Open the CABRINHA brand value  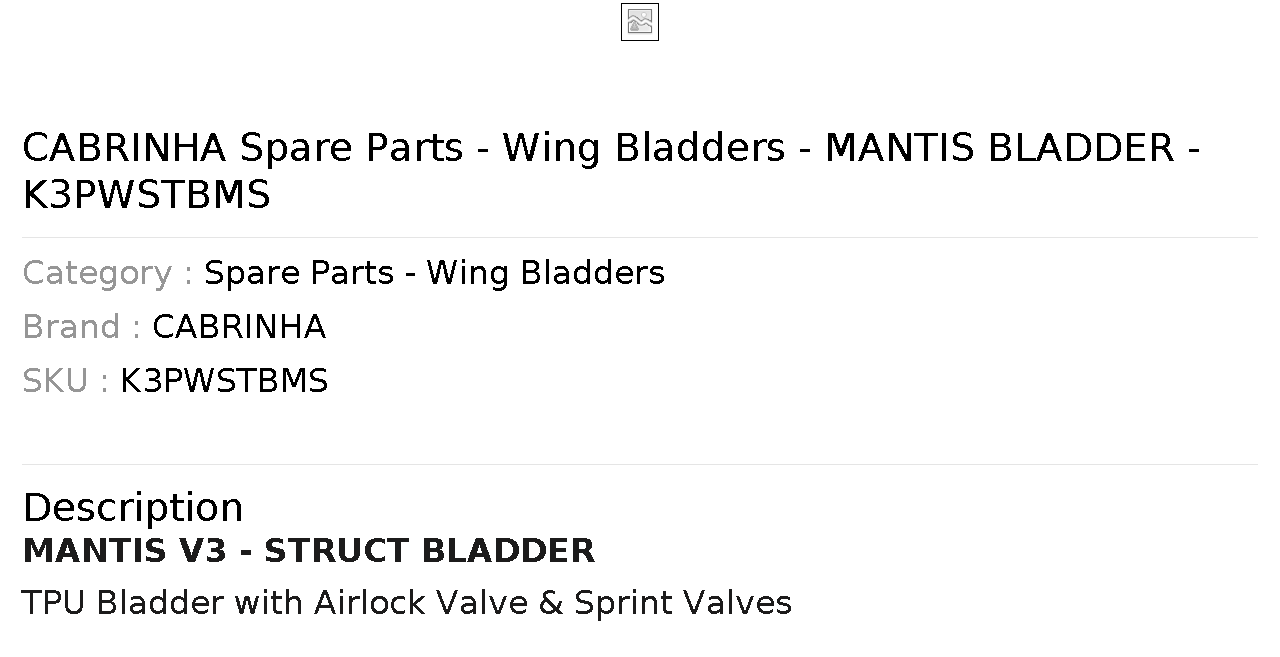pyautogui.click(x=239, y=327)
